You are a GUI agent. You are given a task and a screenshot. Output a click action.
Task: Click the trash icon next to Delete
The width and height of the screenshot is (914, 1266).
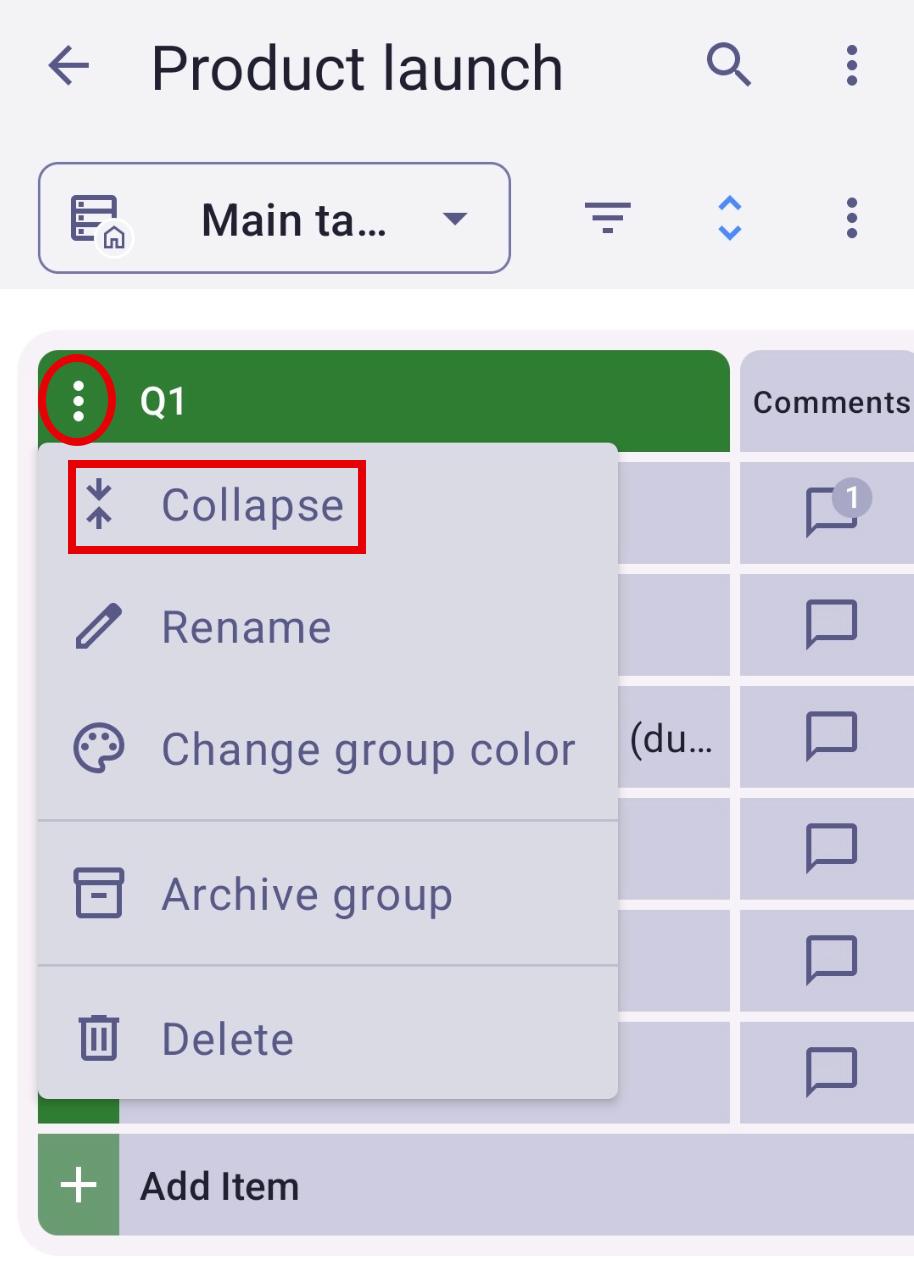(97, 1039)
